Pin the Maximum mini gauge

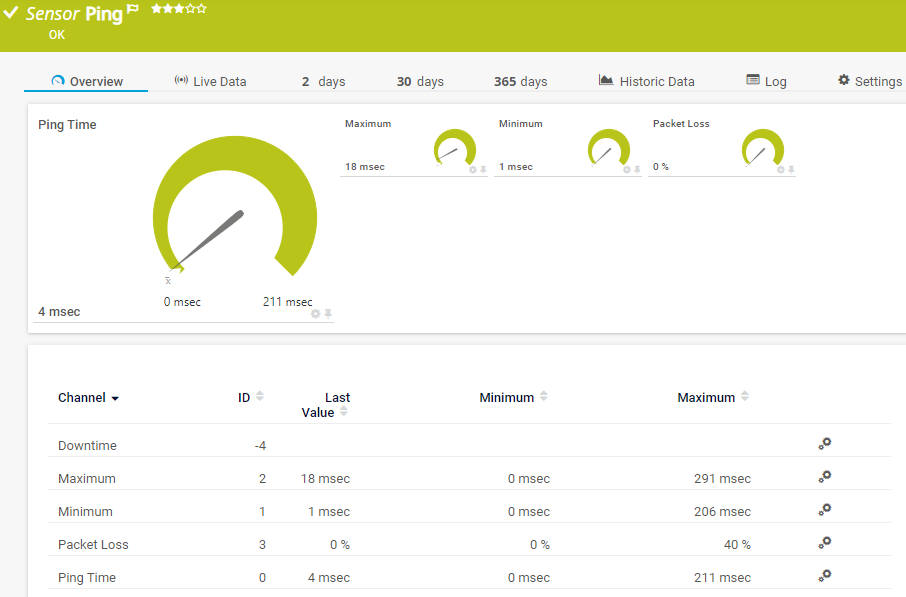pyautogui.click(x=484, y=170)
